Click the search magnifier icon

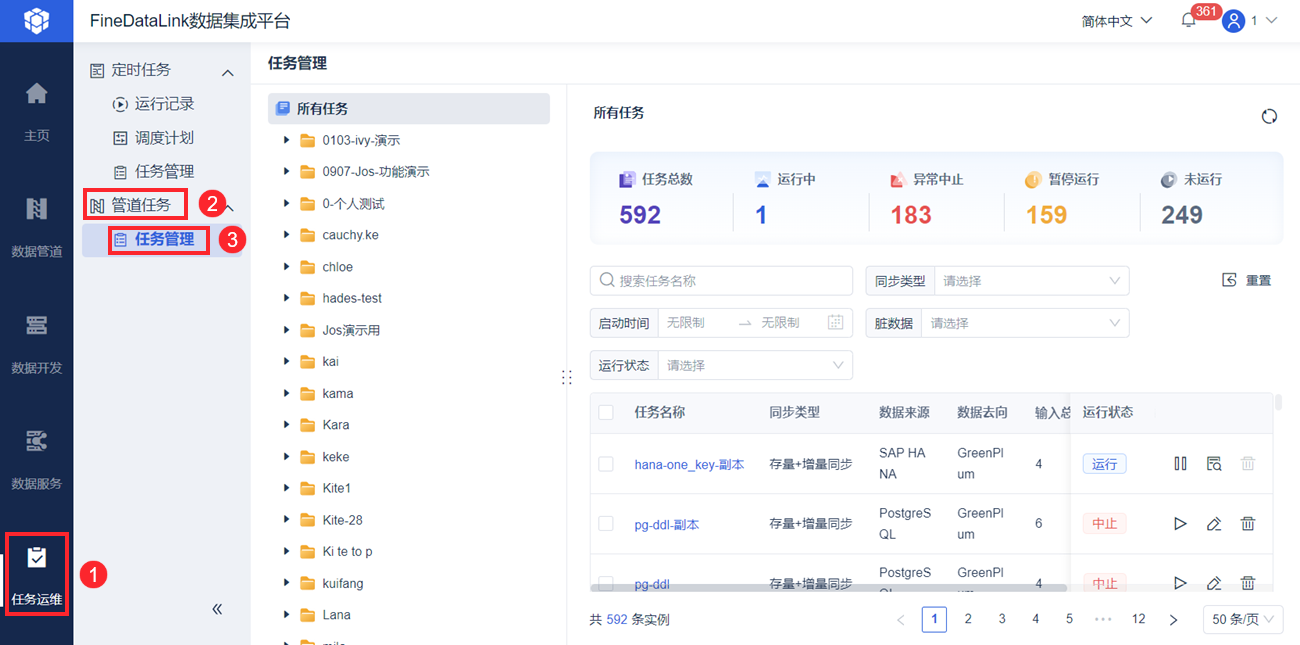coord(606,280)
